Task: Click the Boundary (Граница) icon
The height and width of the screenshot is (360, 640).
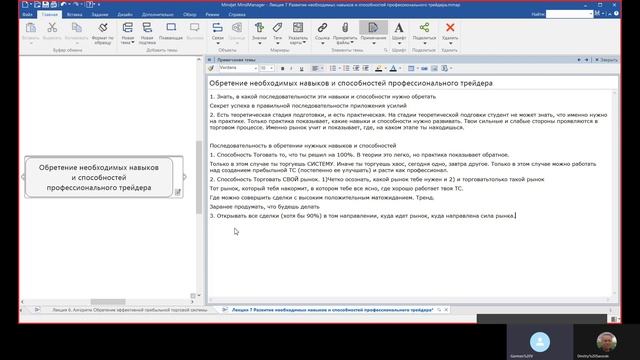Action: 237,28
